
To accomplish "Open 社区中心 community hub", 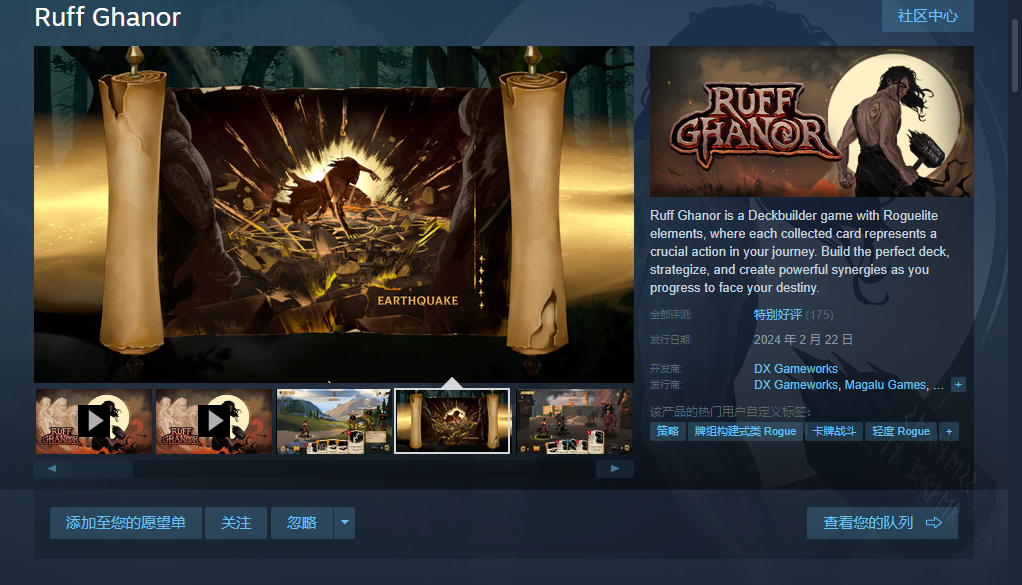I will click(927, 16).
